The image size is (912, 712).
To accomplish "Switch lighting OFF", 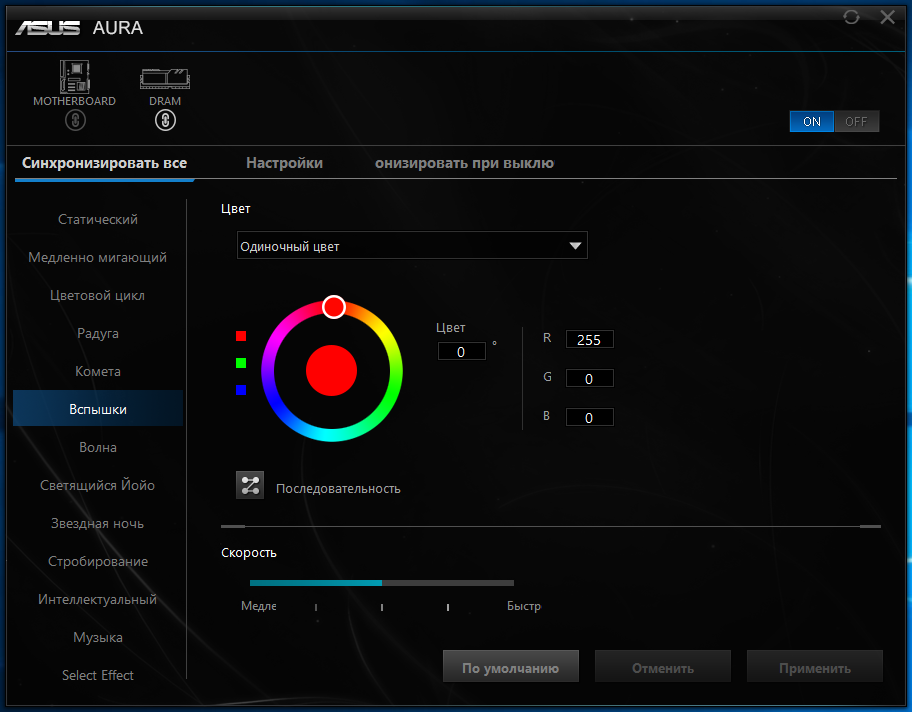I will pyautogui.click(x=856, y=122).
